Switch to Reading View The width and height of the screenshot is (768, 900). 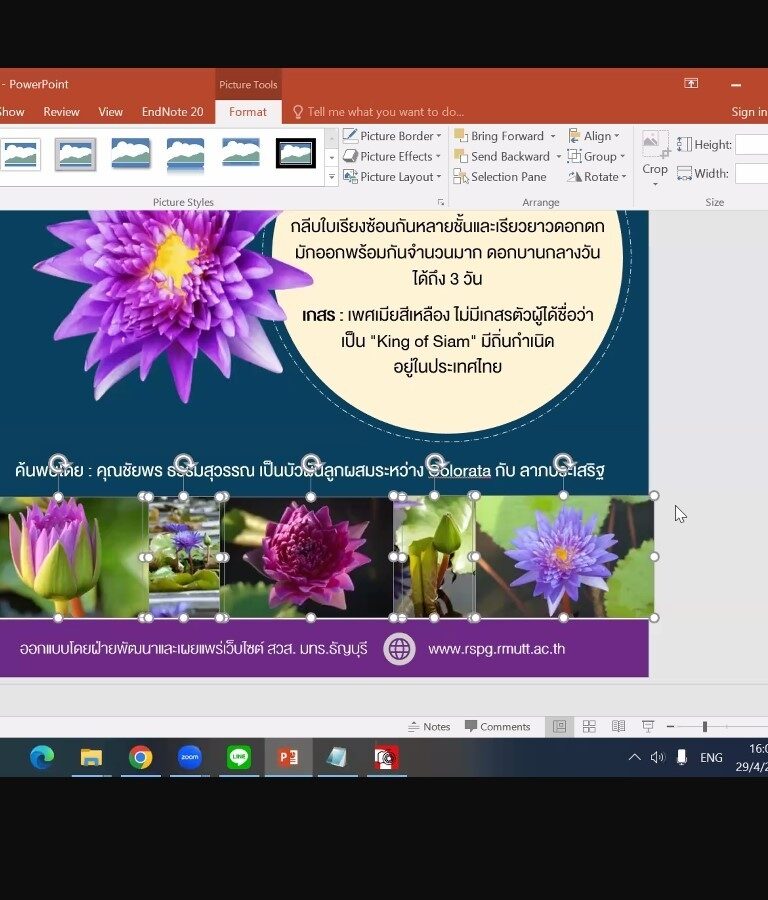coord(618,727)
